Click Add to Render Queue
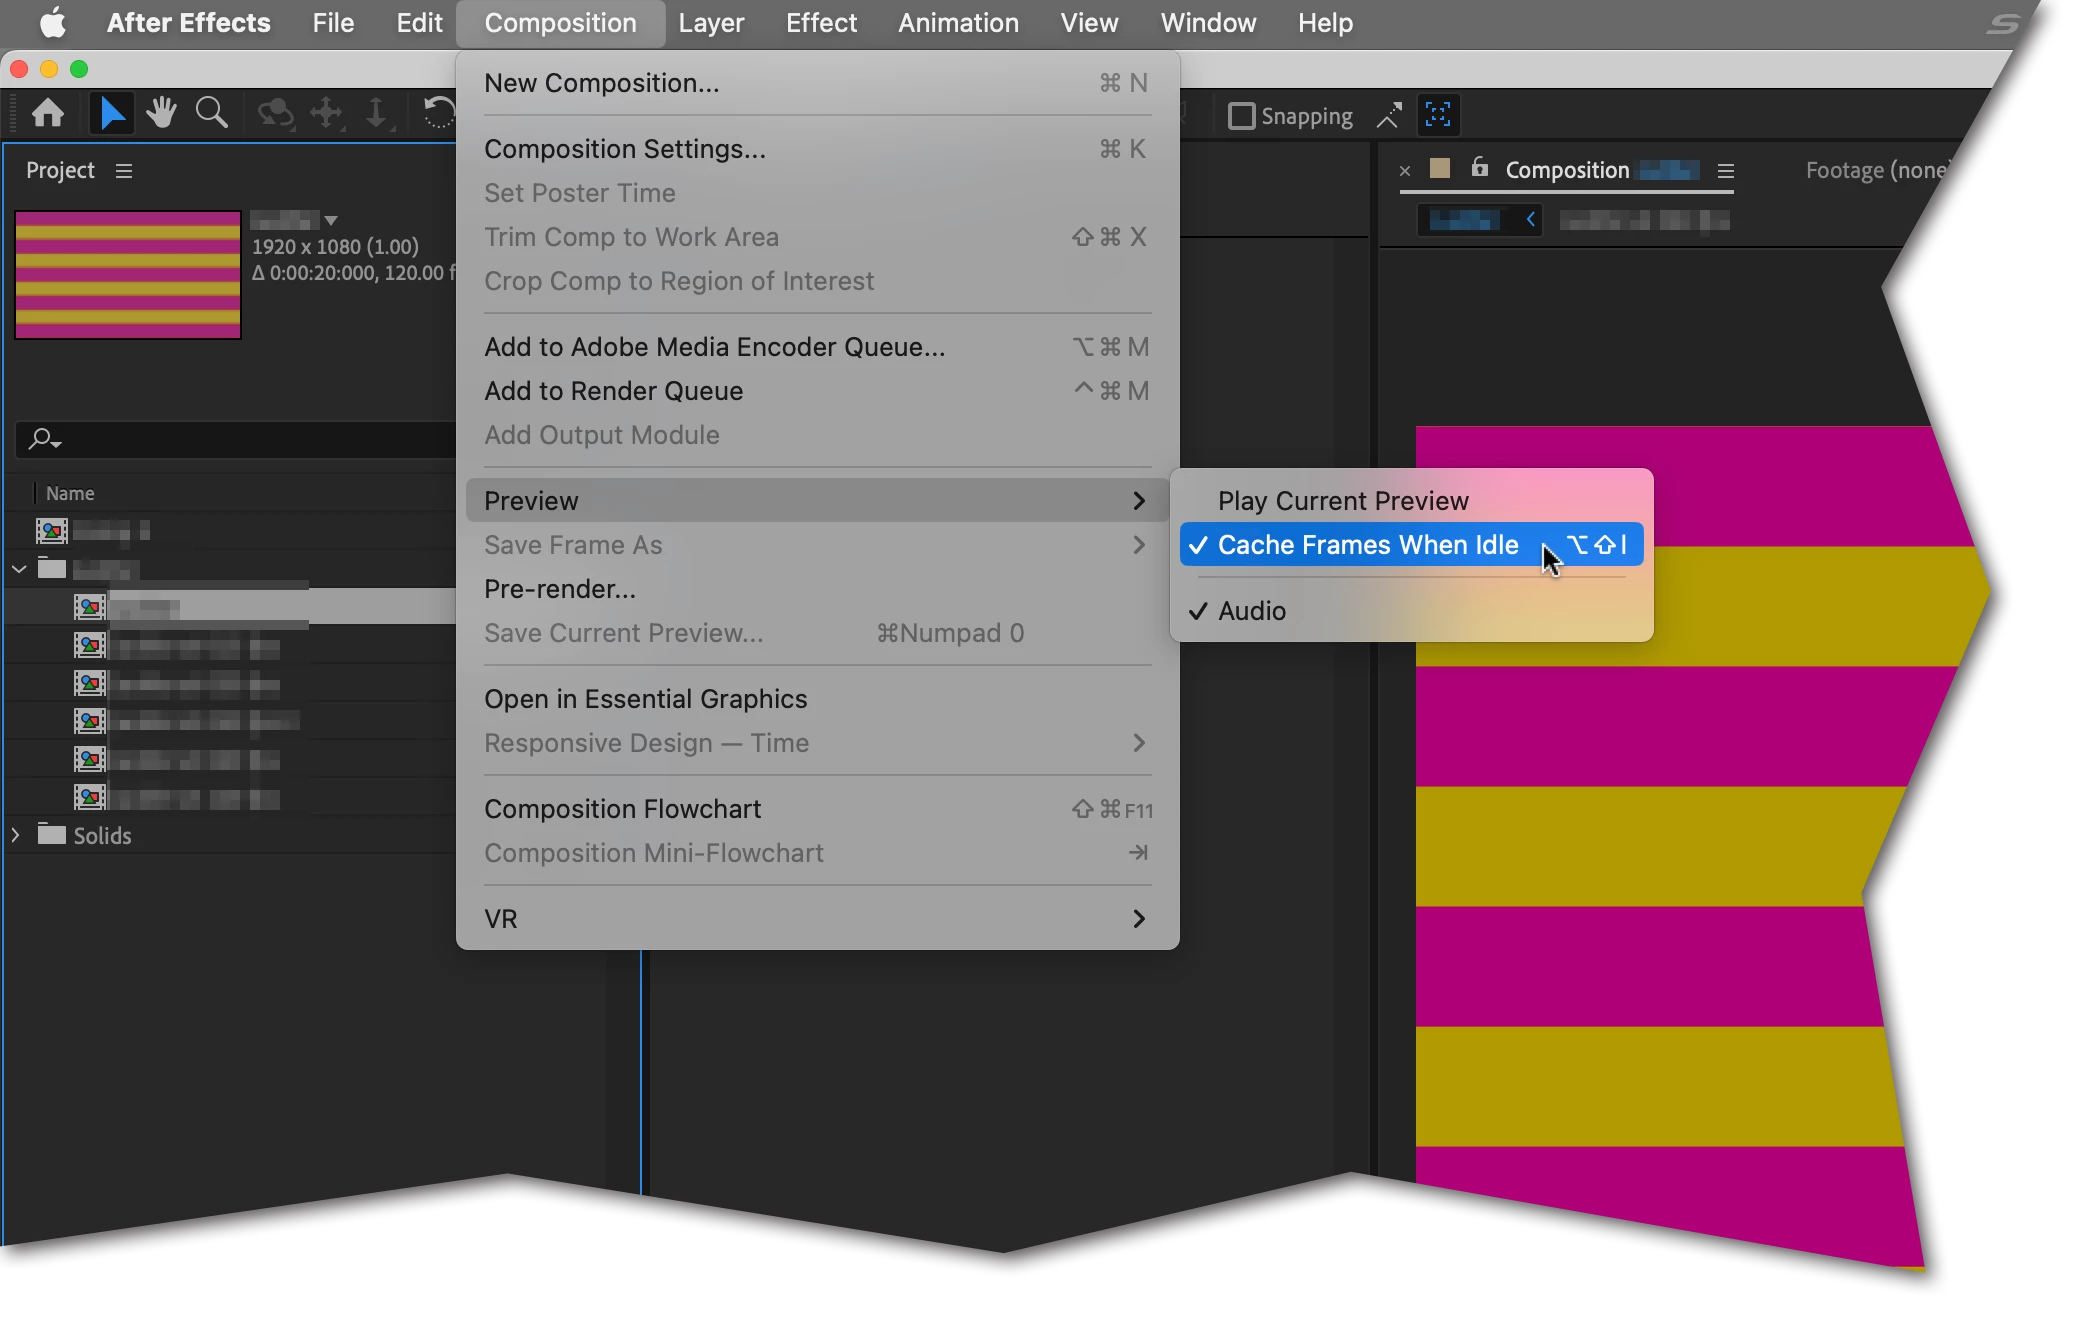The height and width of the screenshot is (1323, 2092). (613, 391)
